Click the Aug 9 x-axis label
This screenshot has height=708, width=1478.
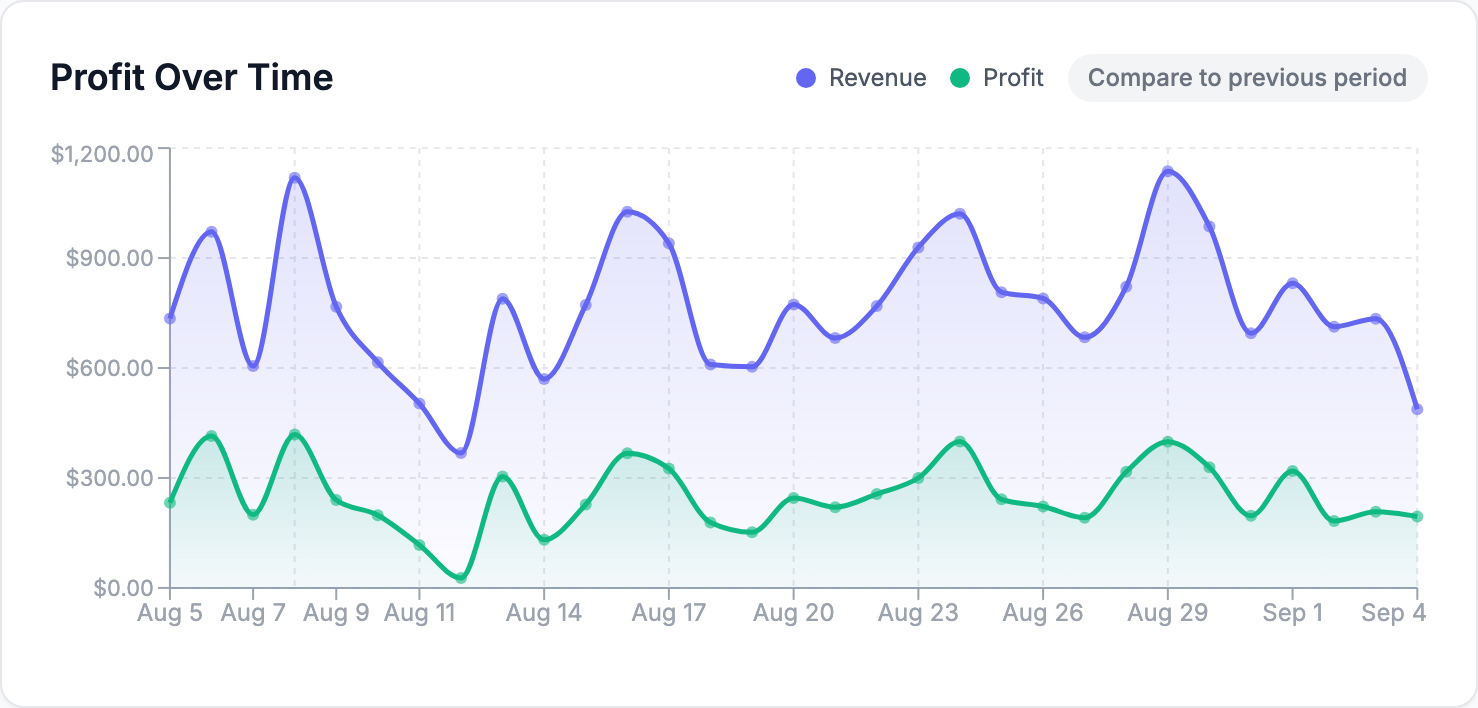click(x=336, y=613)
